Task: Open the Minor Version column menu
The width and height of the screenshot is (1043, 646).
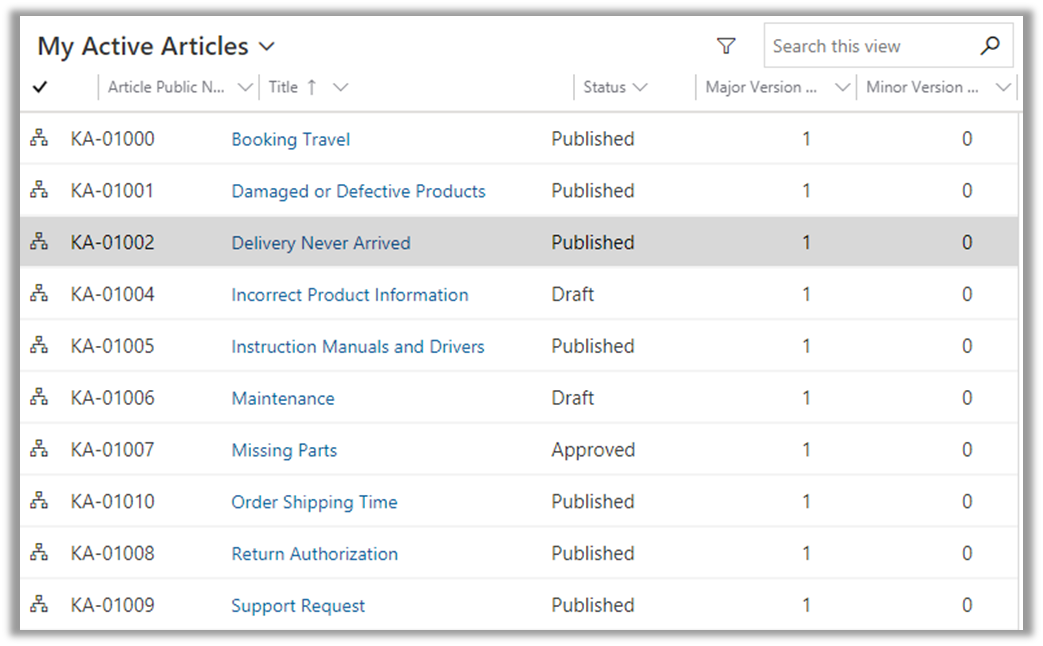Action: tap(1003, 87)
